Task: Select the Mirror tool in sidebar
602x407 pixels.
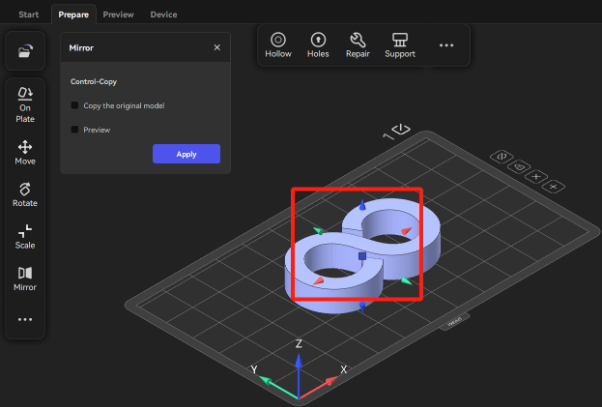Action: click(25, 278)
